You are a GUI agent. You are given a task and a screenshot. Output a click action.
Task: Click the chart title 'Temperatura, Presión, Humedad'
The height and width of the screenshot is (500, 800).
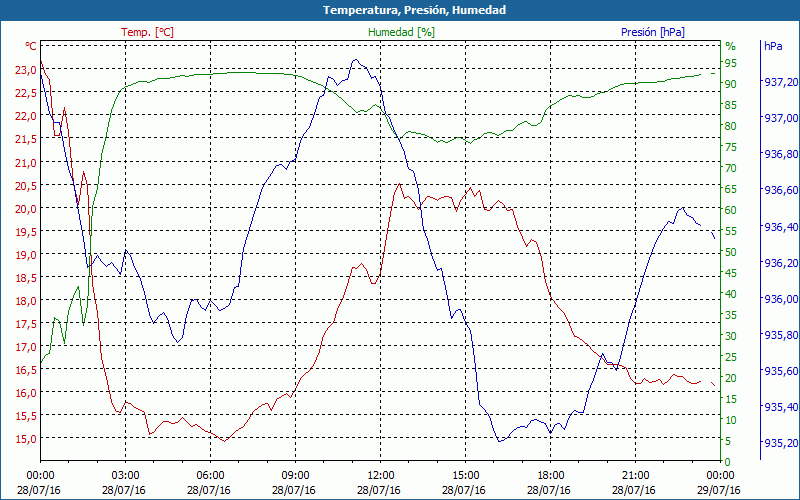pos(414,10)
